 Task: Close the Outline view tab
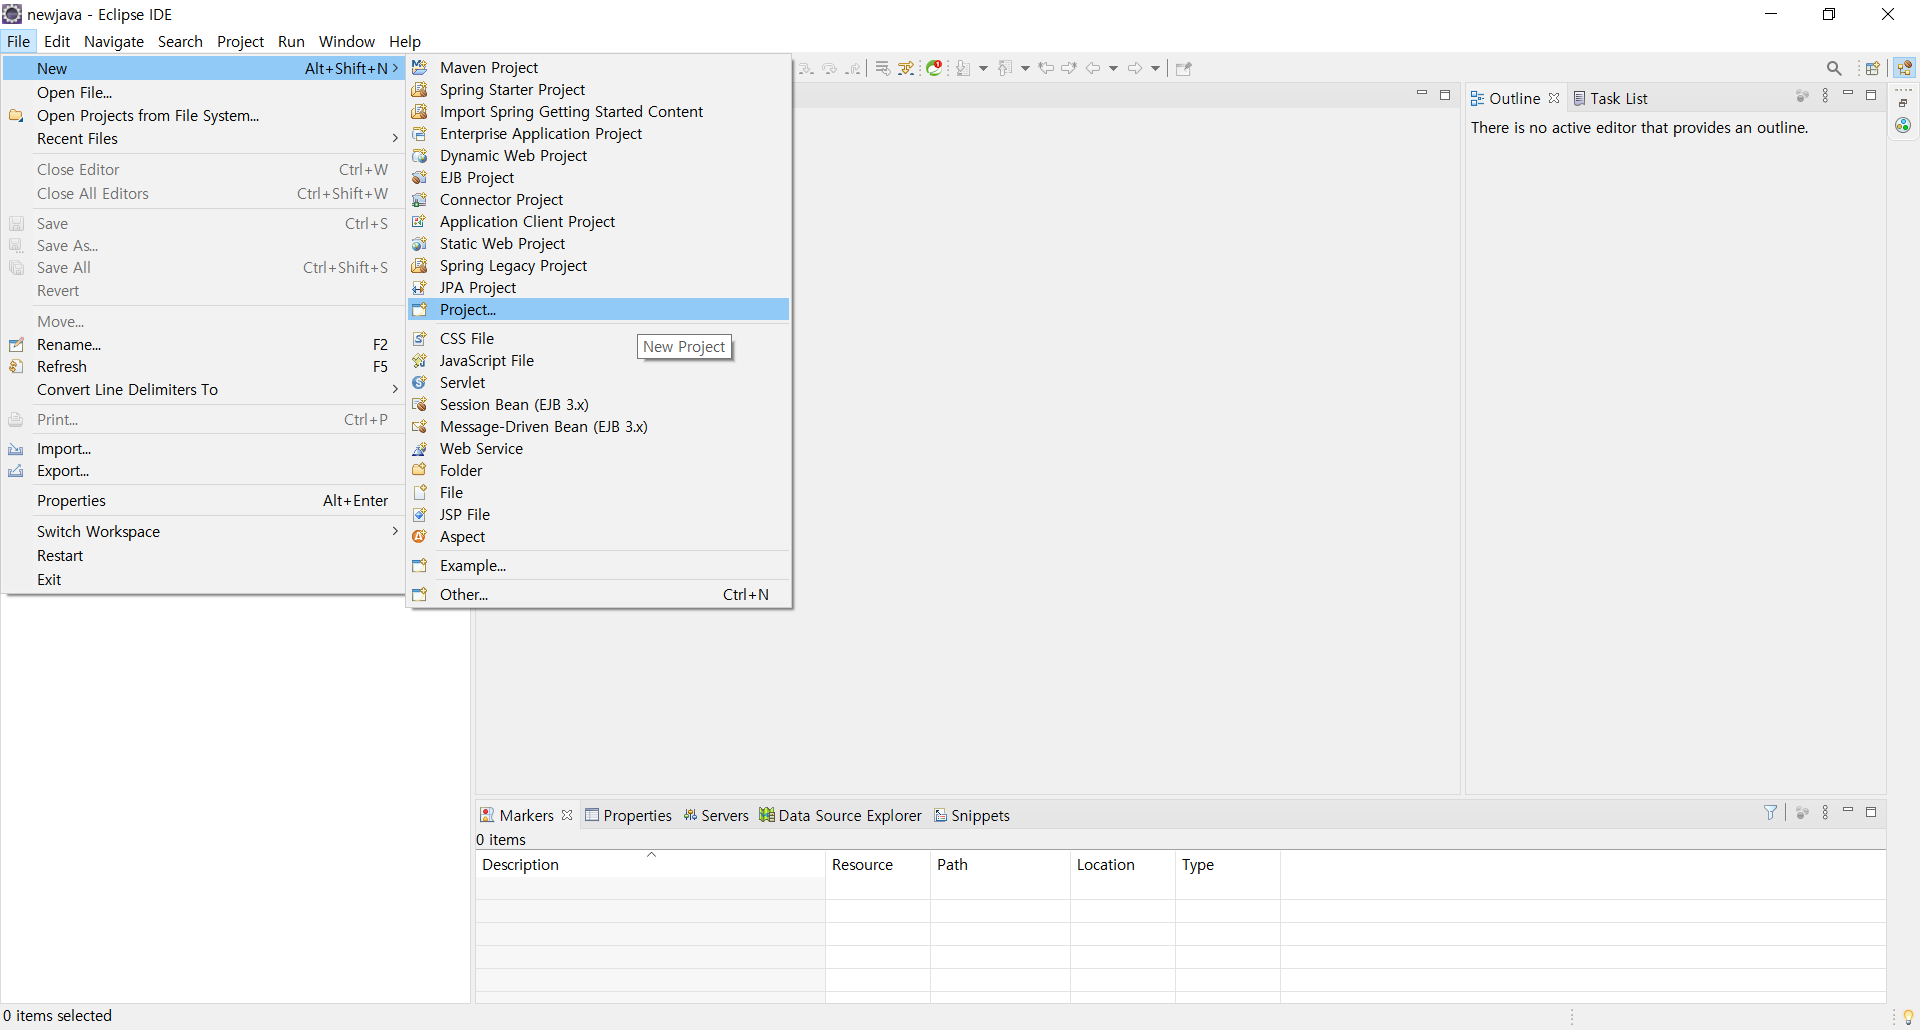click(x=1554, y=98)
